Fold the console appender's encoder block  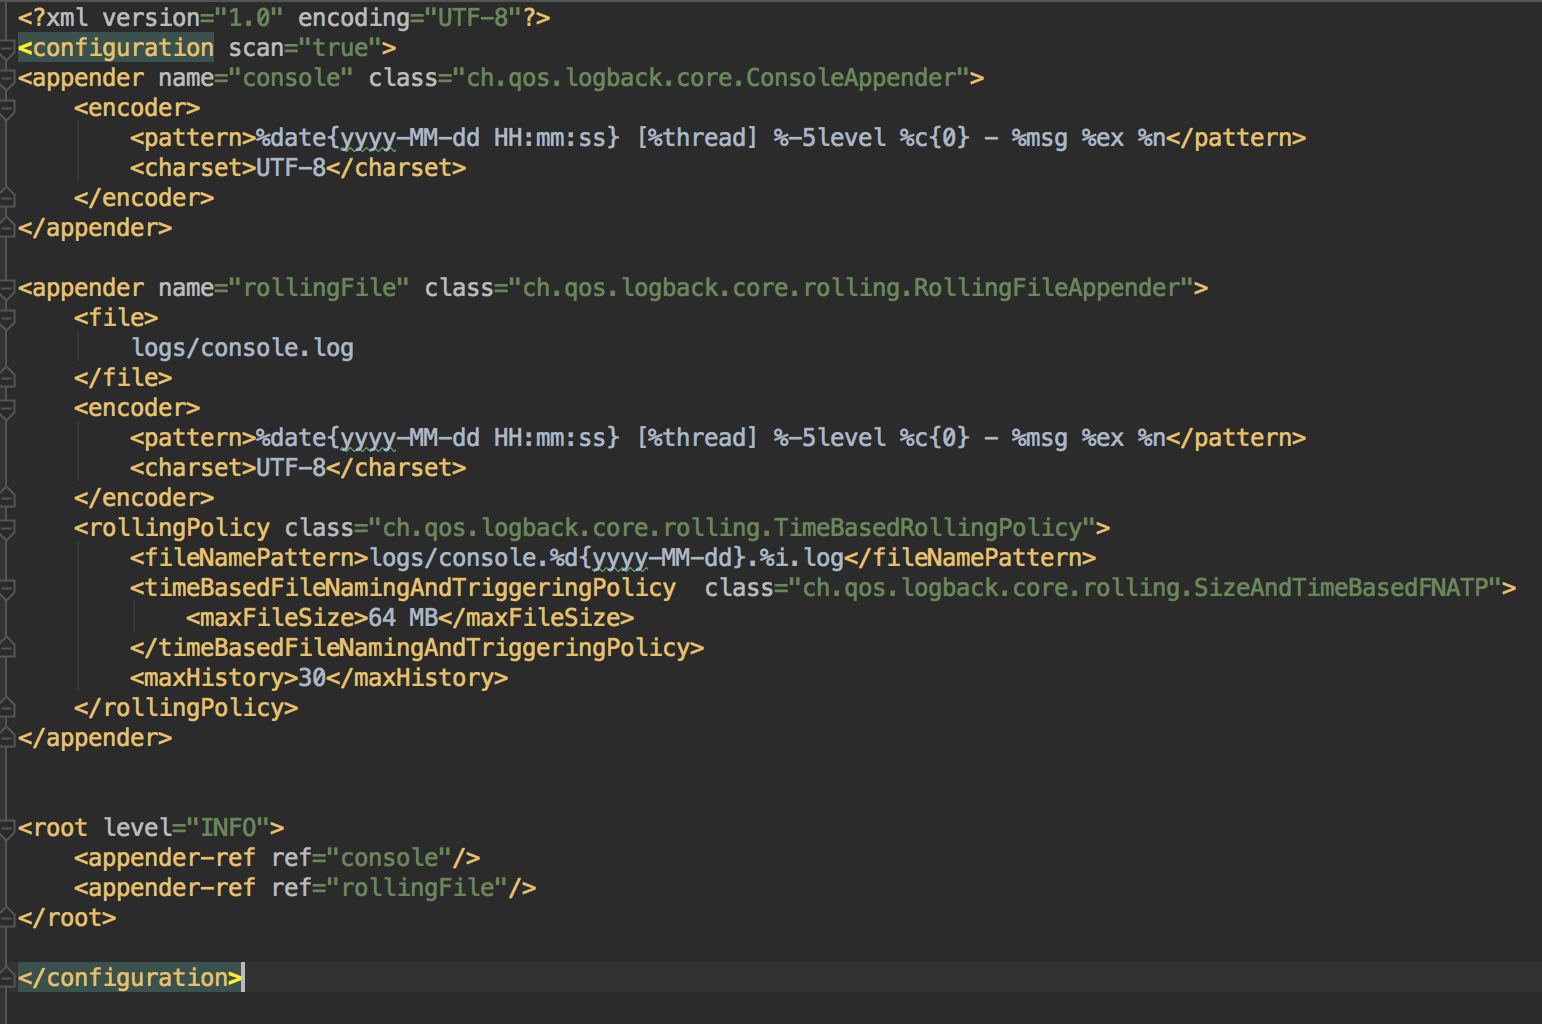point(7,108)
